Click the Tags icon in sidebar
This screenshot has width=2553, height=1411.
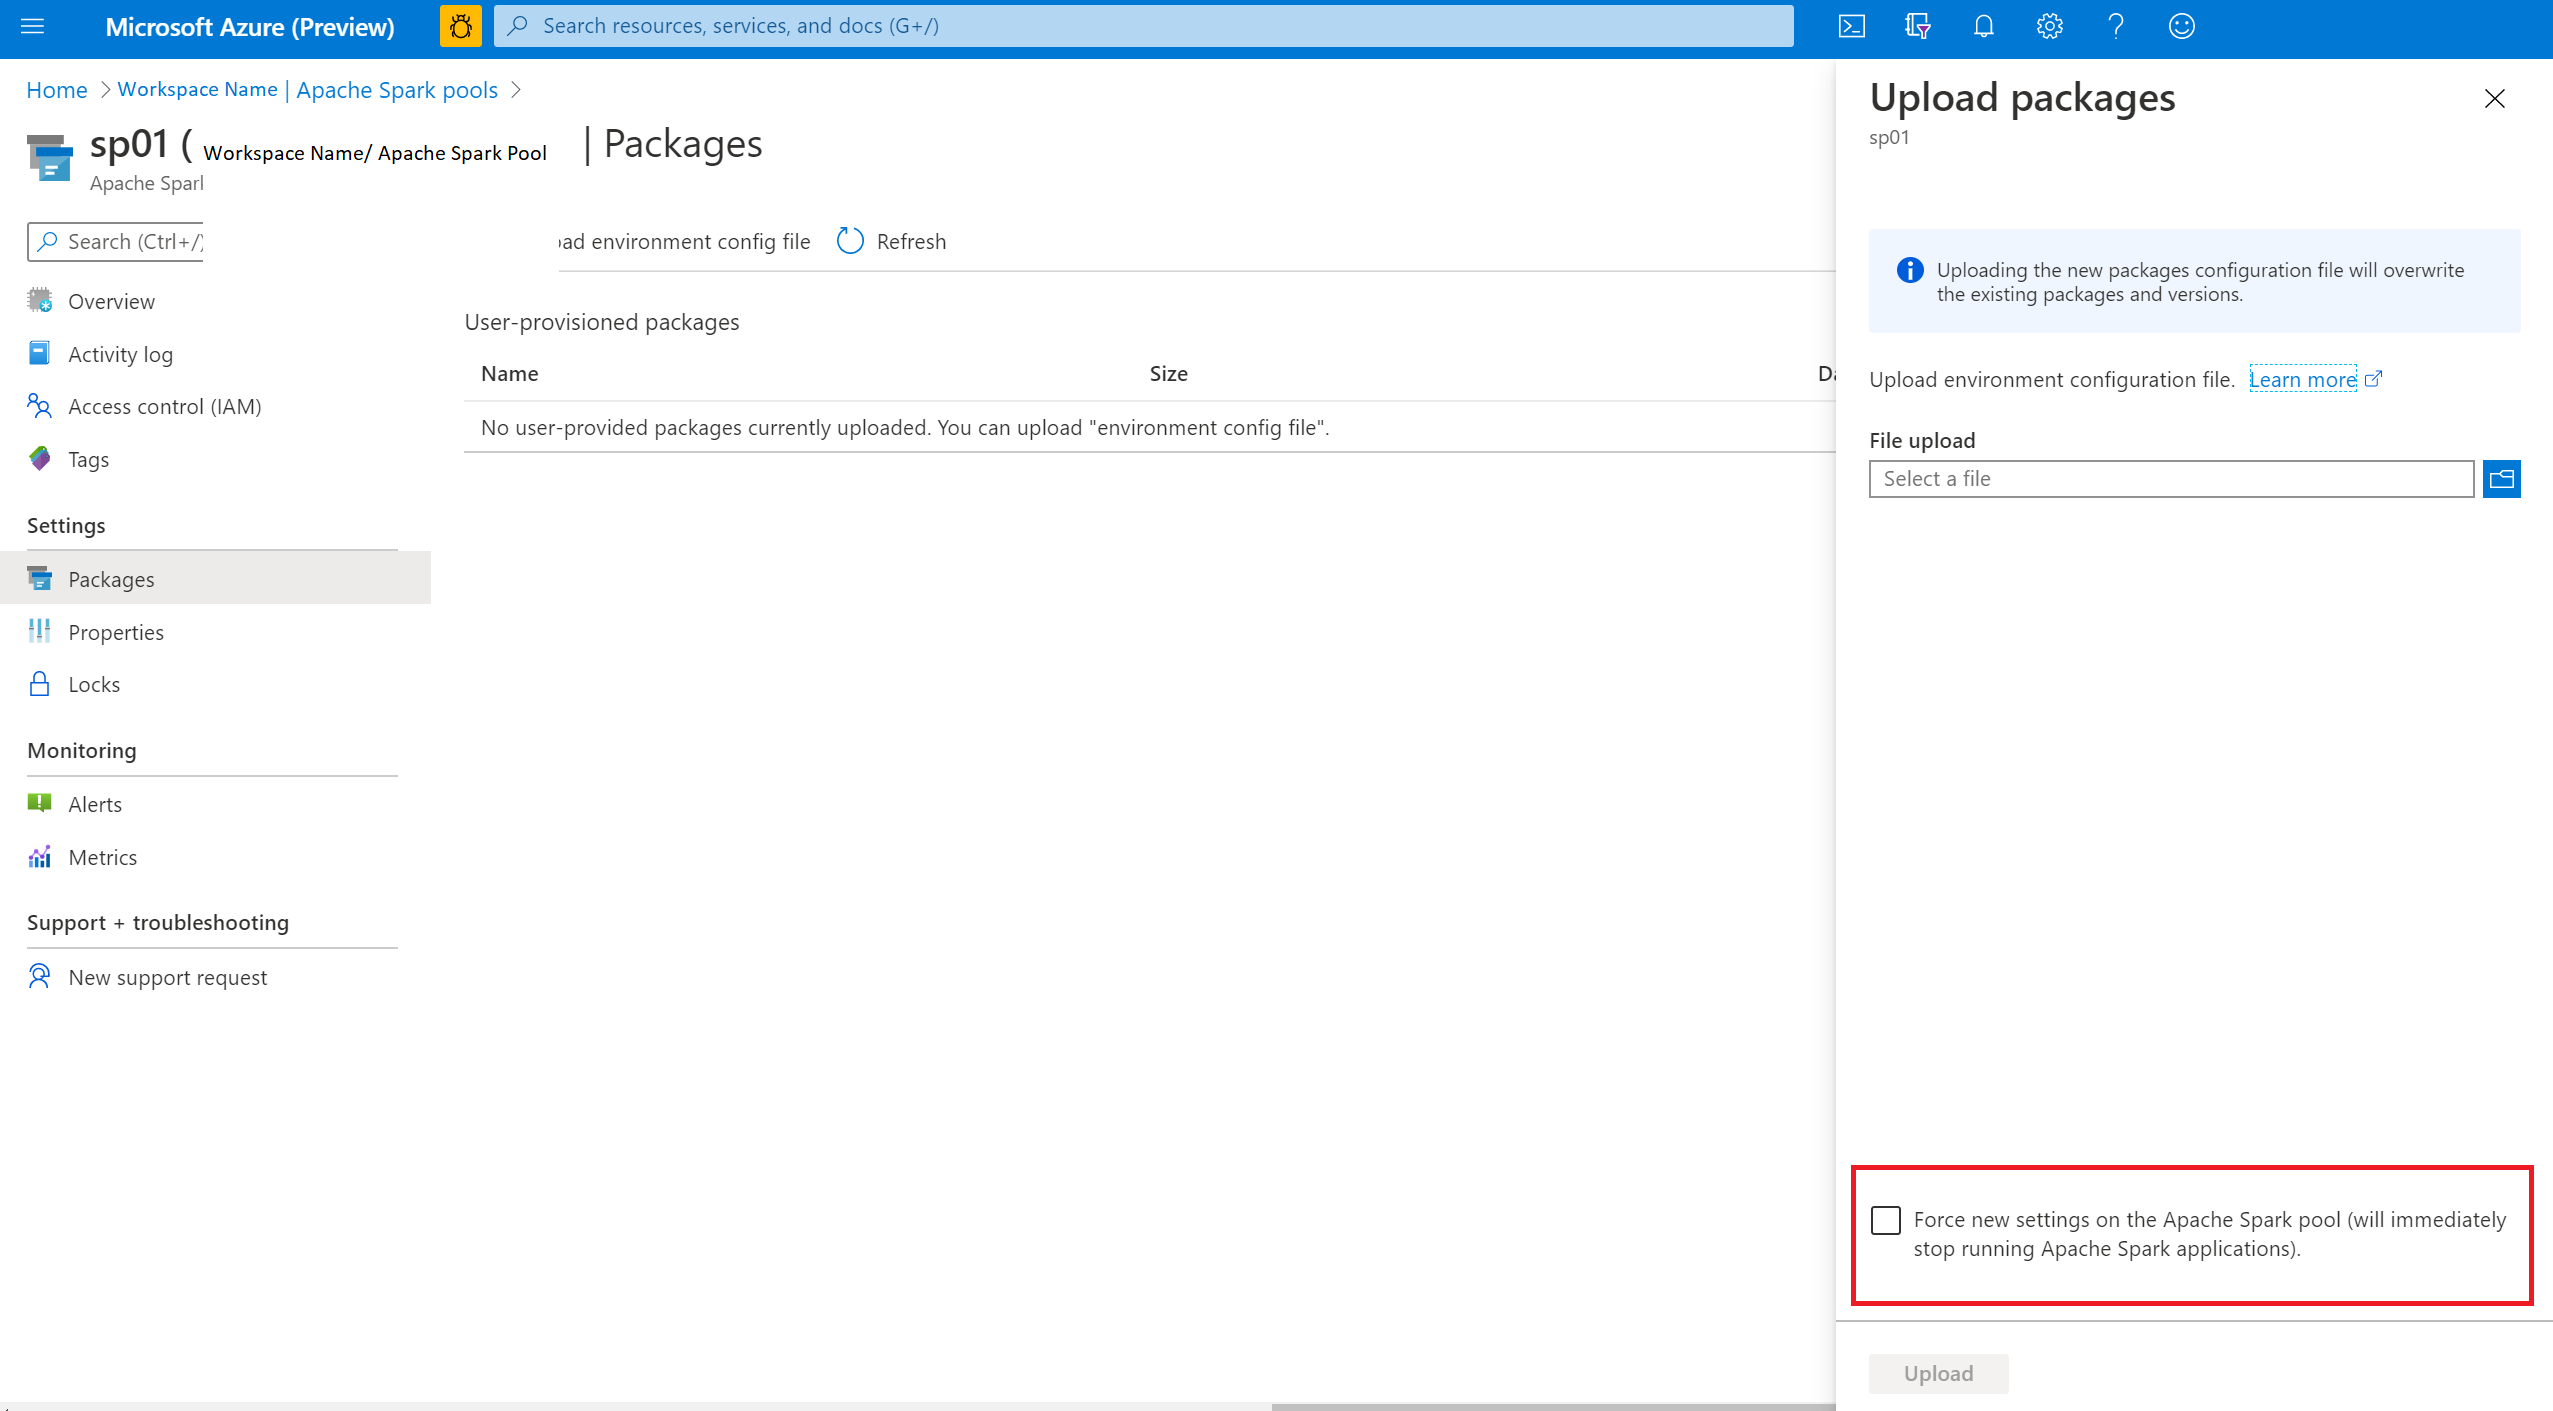pos(42,457)
